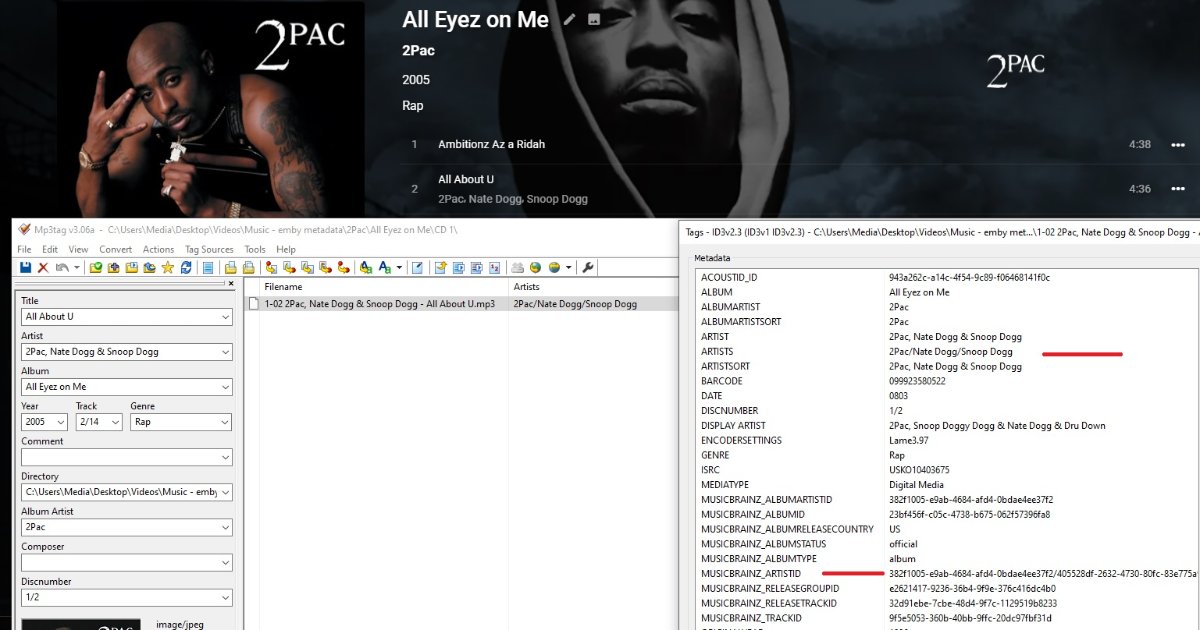Close the tag panel with small x
The image size is (1200, 630).
point(232,283)
